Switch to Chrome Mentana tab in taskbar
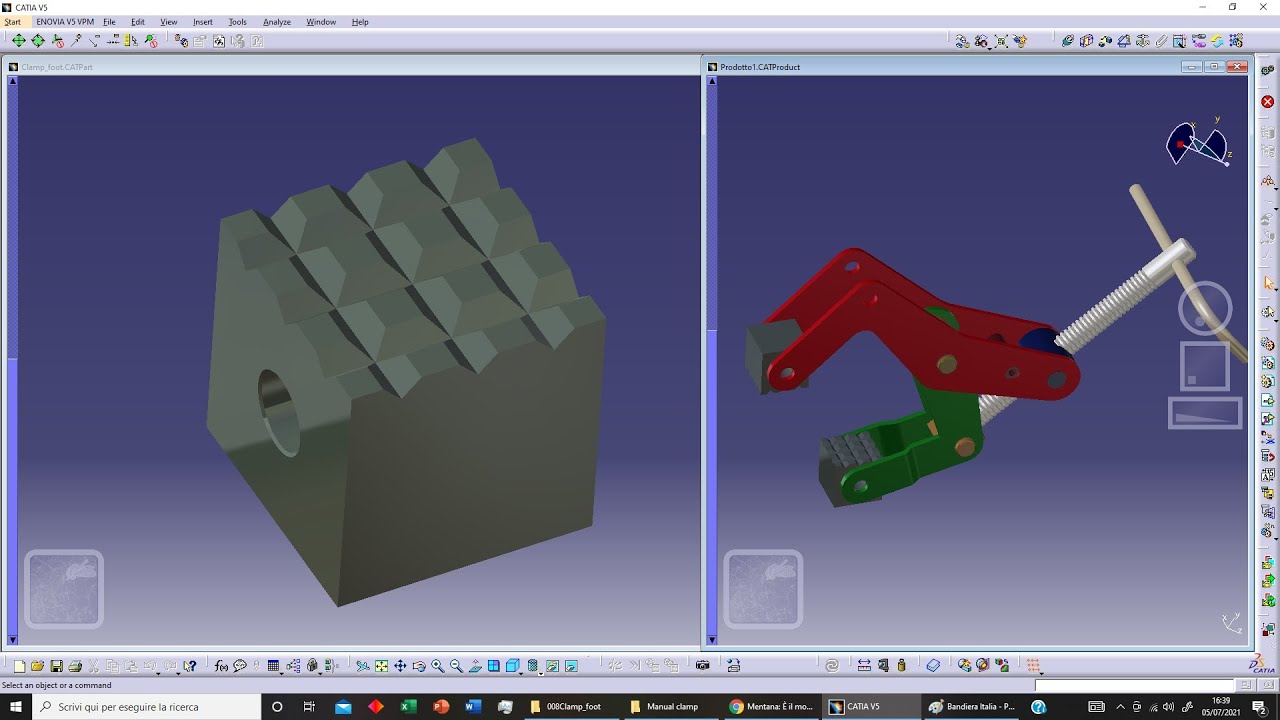This screenshot has width=1280, height=720. [771, 706]
